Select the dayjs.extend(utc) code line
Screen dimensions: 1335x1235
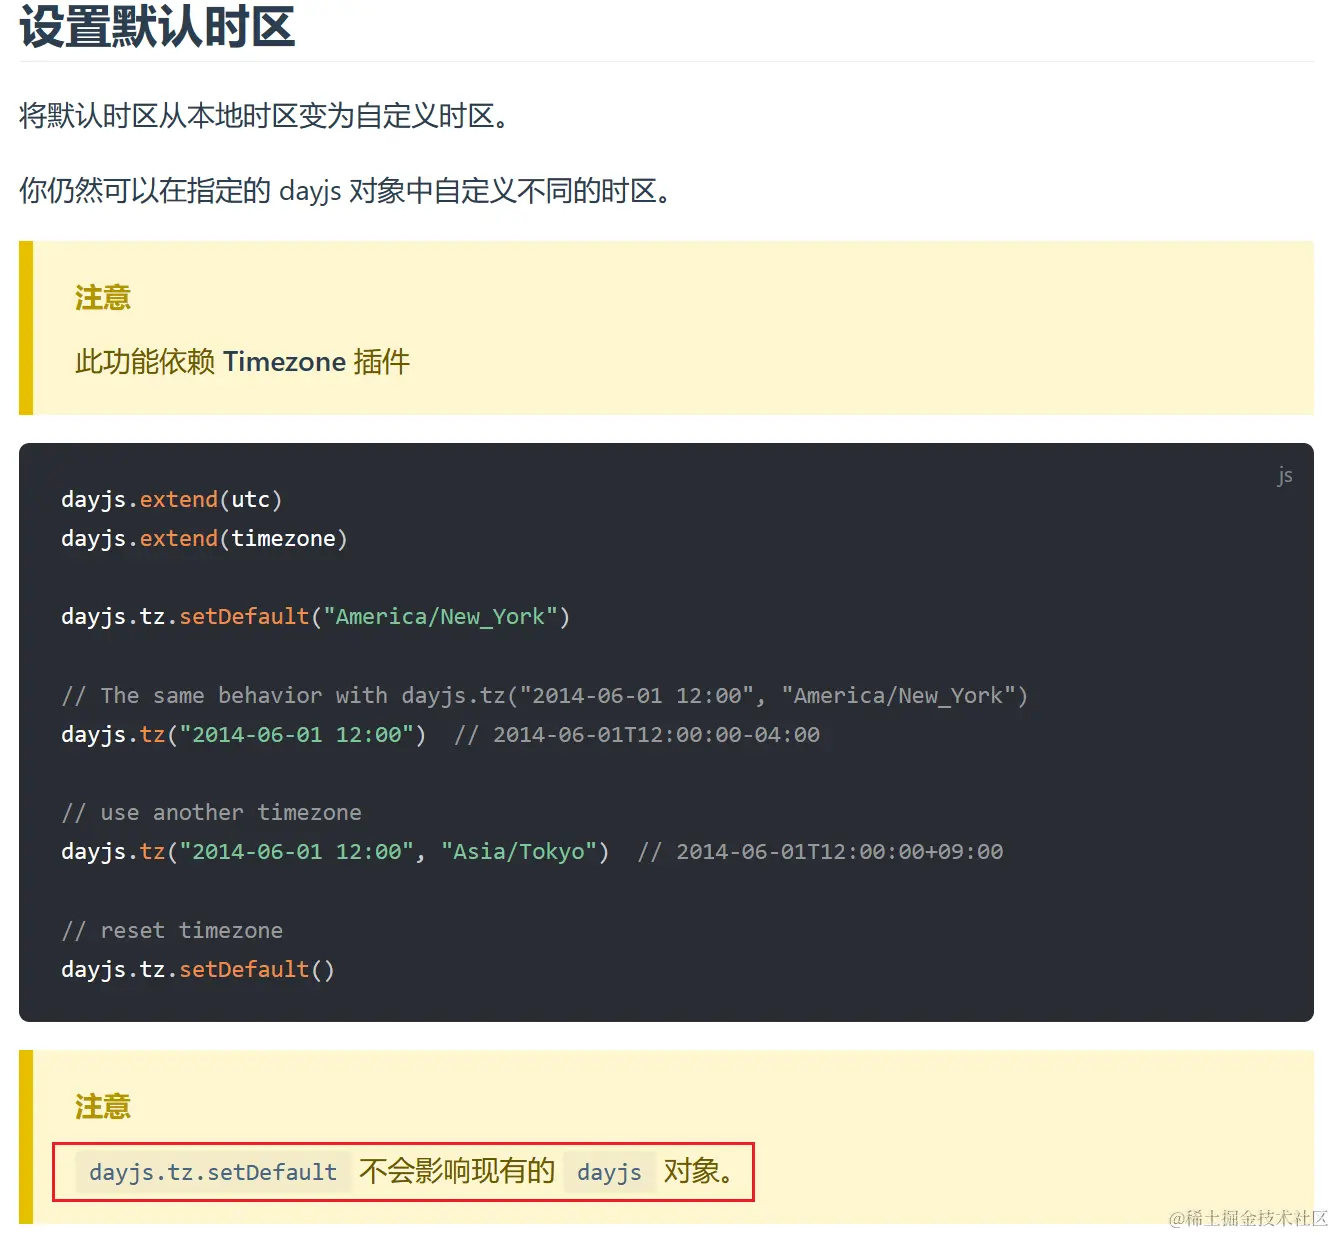[170, 499]
